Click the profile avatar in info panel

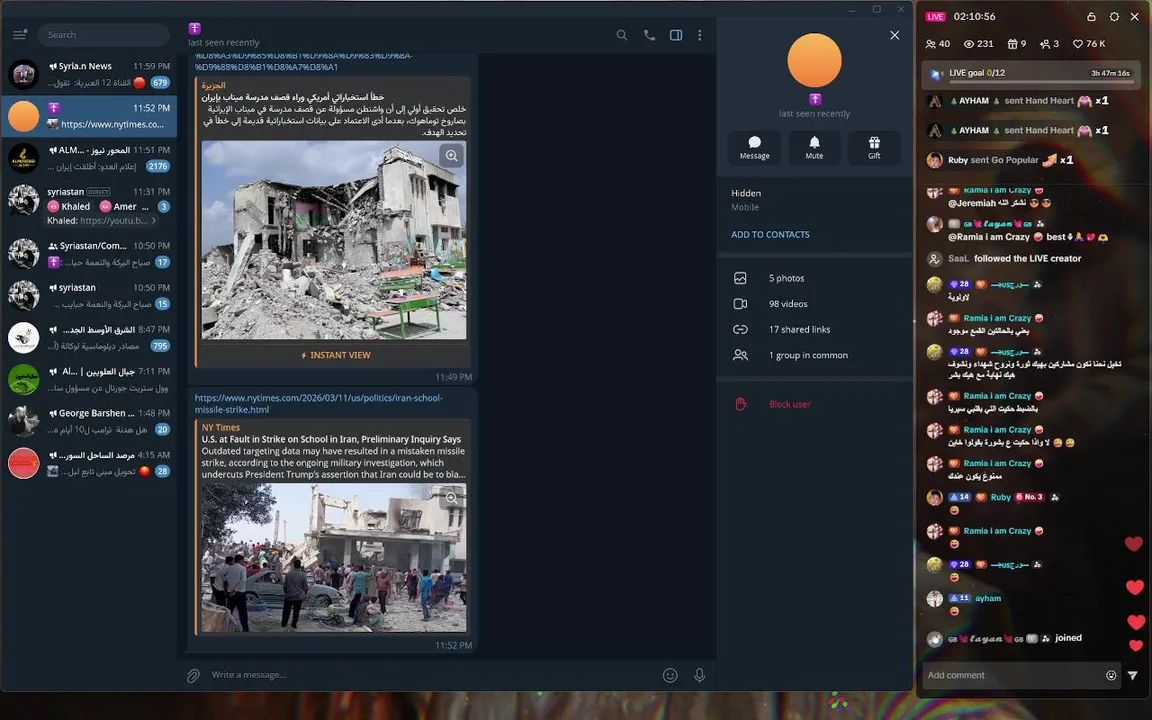(x=814, y=60)
